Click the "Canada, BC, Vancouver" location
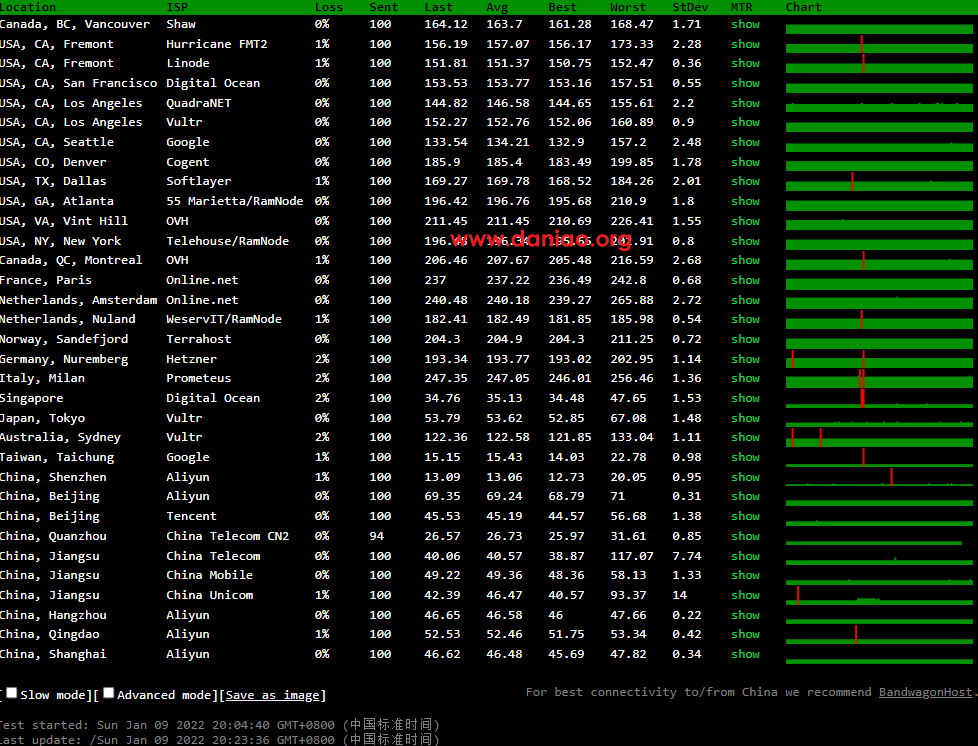This screenshot has height=746, width=978. [75, 24]
